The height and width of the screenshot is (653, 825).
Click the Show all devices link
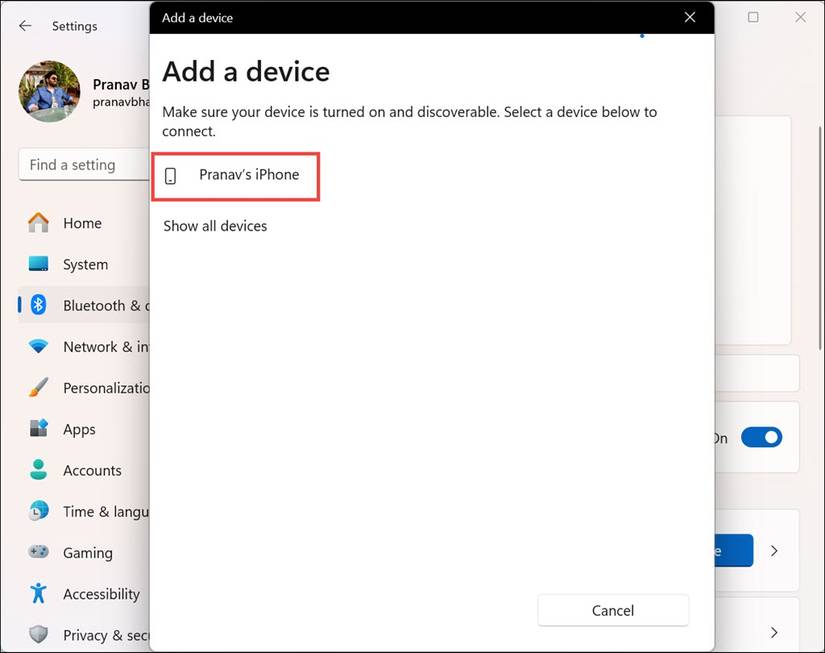point(214,225)
